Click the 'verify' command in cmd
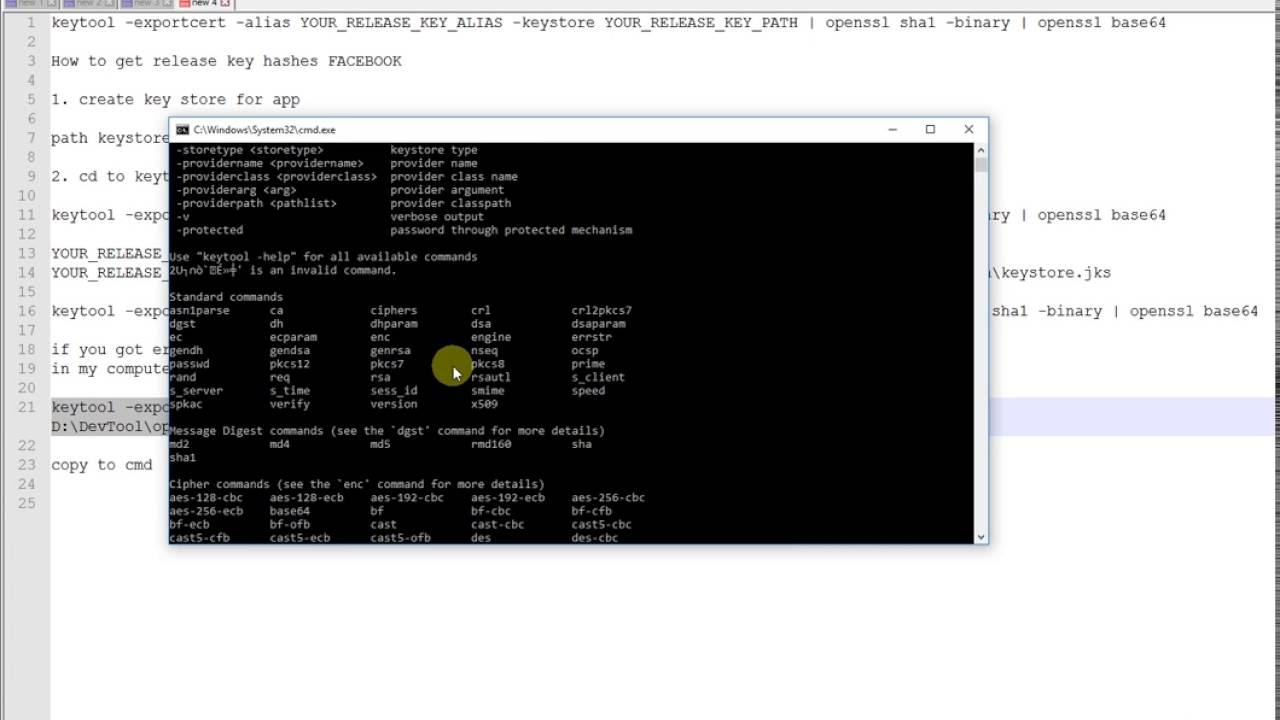The height and width of the screenshot is (720, 1280). (x=290, y=404)
